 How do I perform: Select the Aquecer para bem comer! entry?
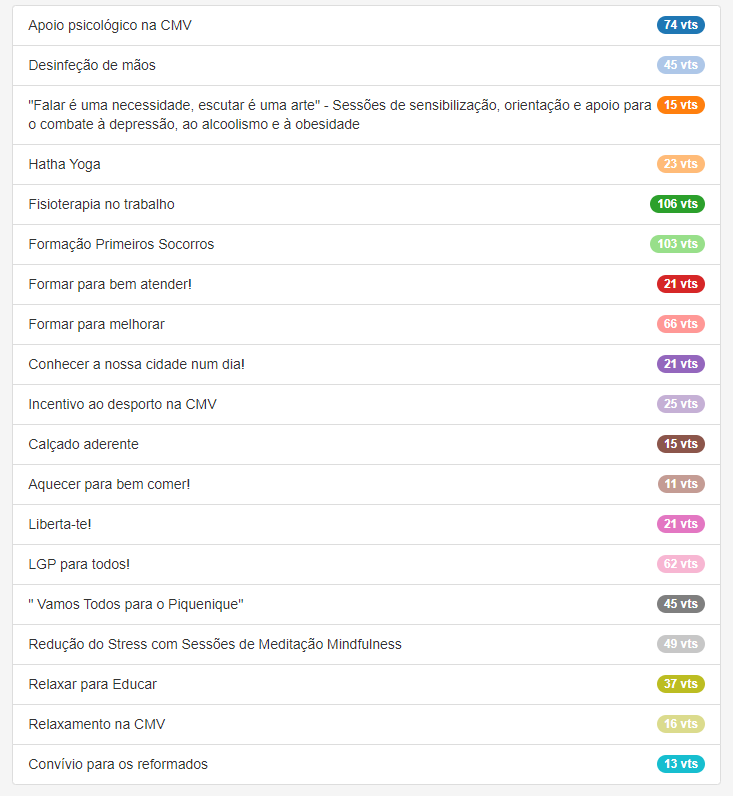coord(109,484)
